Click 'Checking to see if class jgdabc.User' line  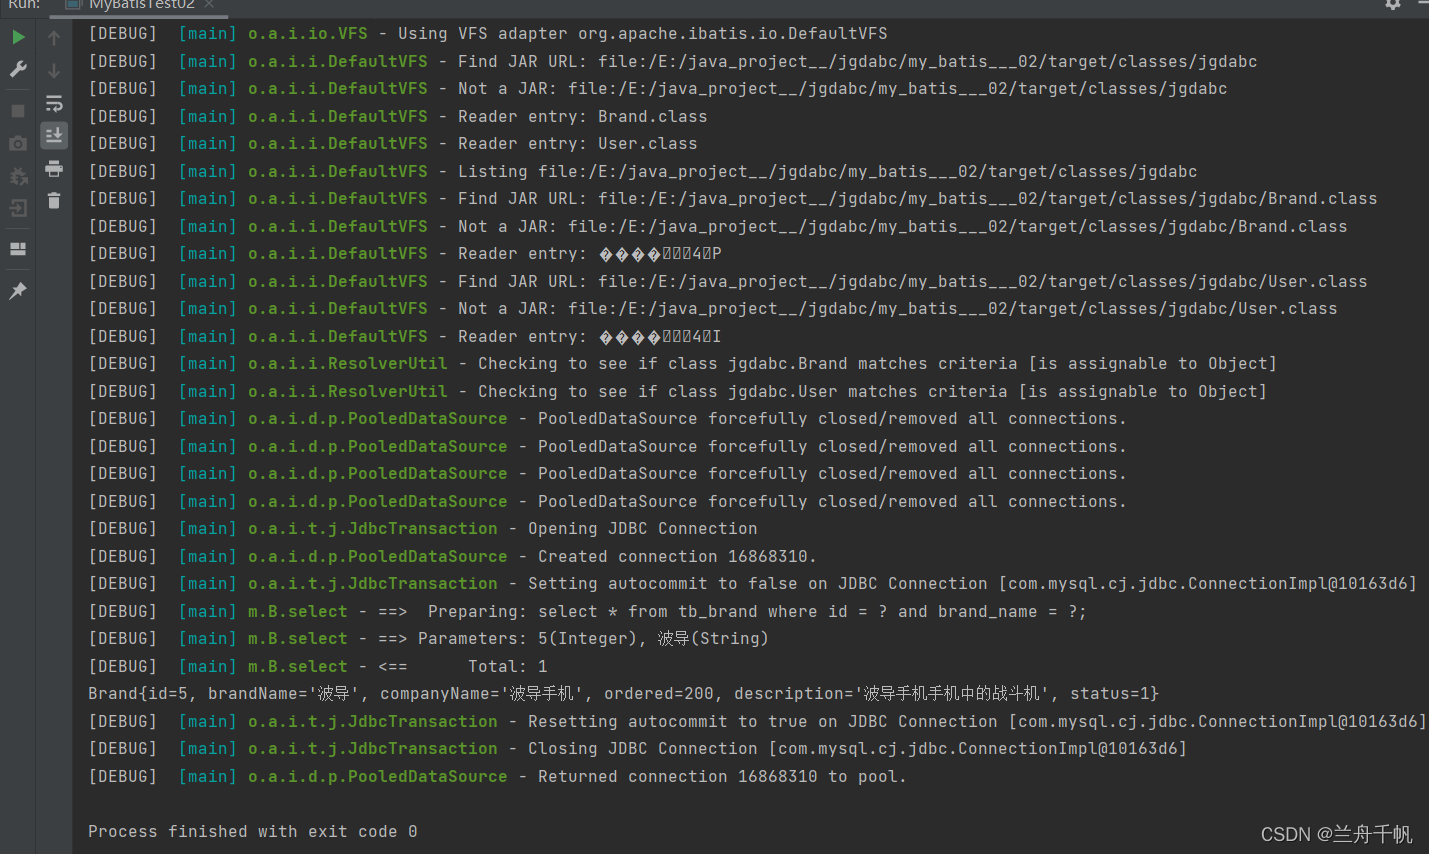678,392
